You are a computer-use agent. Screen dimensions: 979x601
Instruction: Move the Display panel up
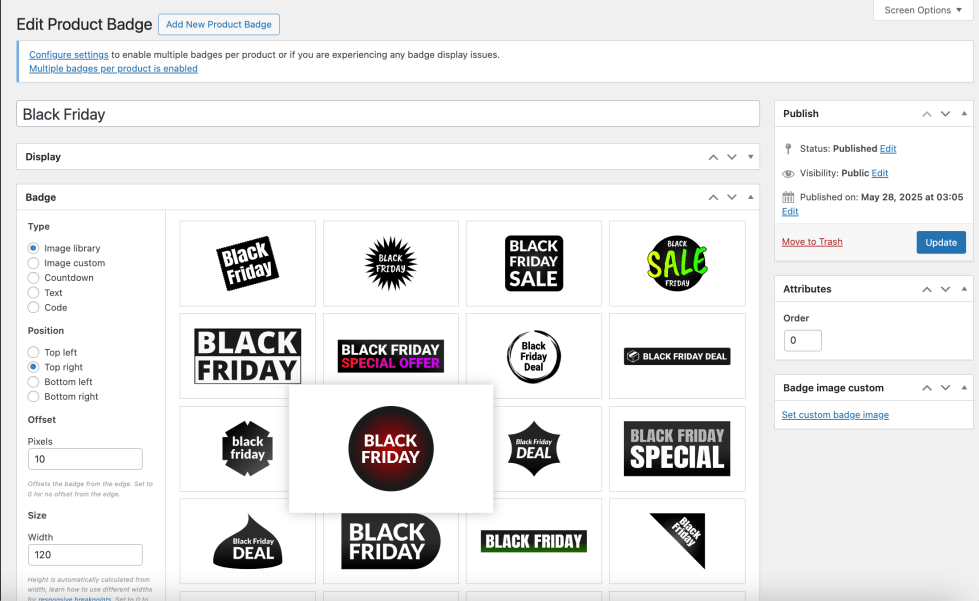pos(713,157)
